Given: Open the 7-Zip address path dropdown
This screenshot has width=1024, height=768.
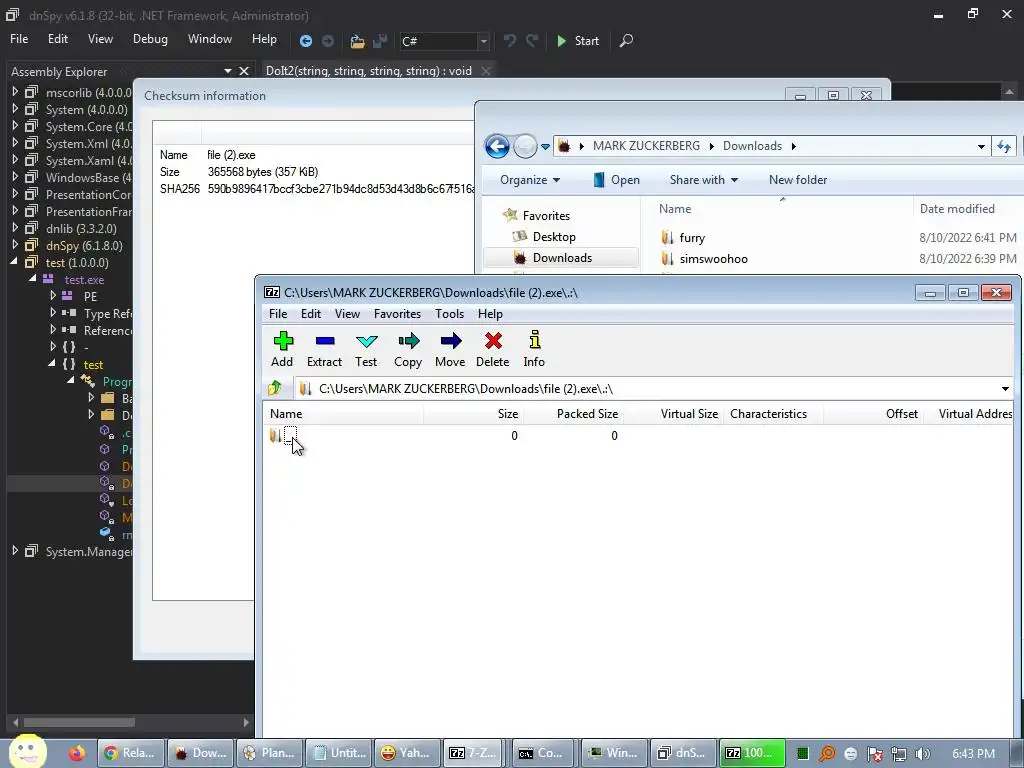Looking at the screenshot, I should pyautogui.click(x=1005, y=389).
